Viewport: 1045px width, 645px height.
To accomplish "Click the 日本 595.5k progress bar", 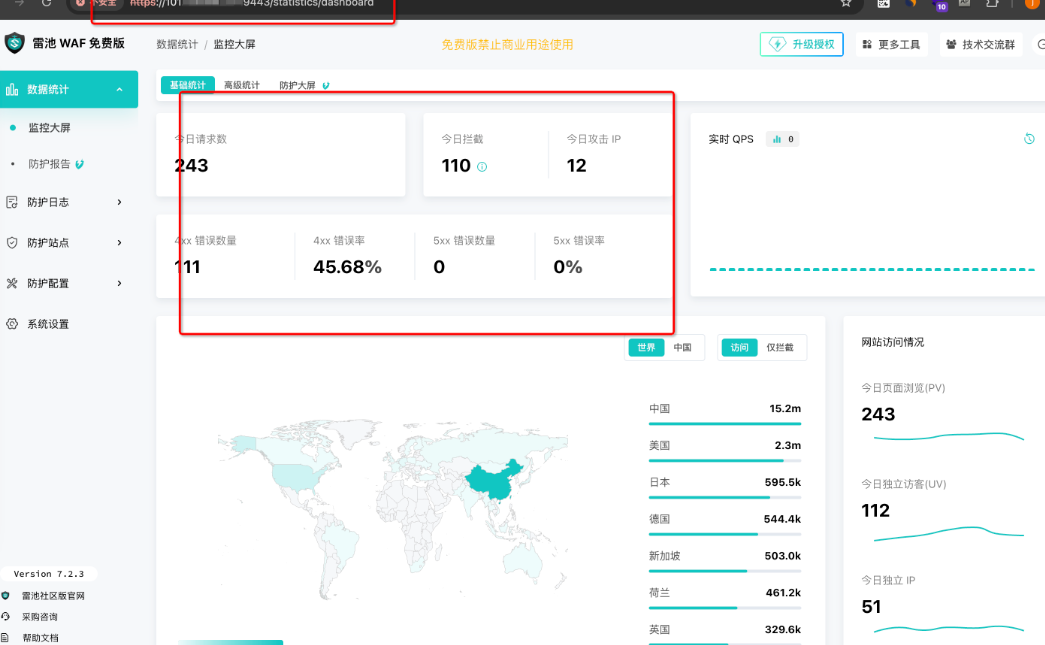I will click(x=725, y=497).
